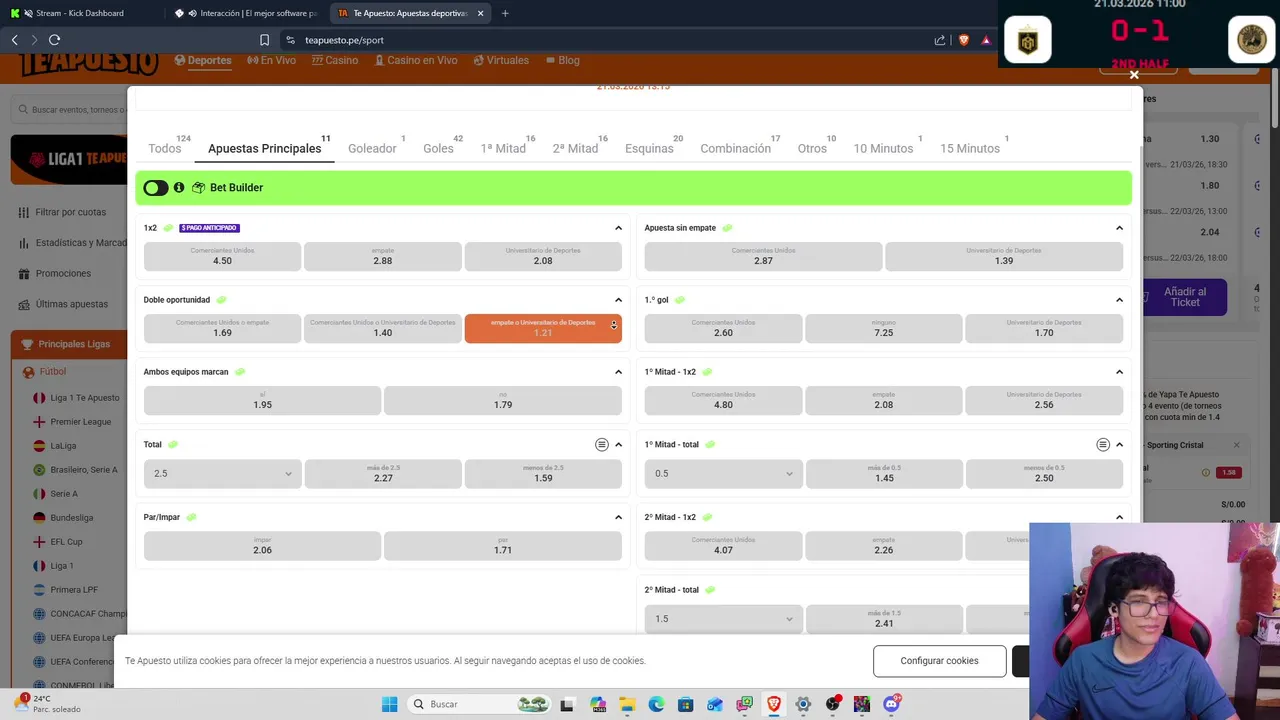Click Configurar cookies button

[x=939, y=661]
